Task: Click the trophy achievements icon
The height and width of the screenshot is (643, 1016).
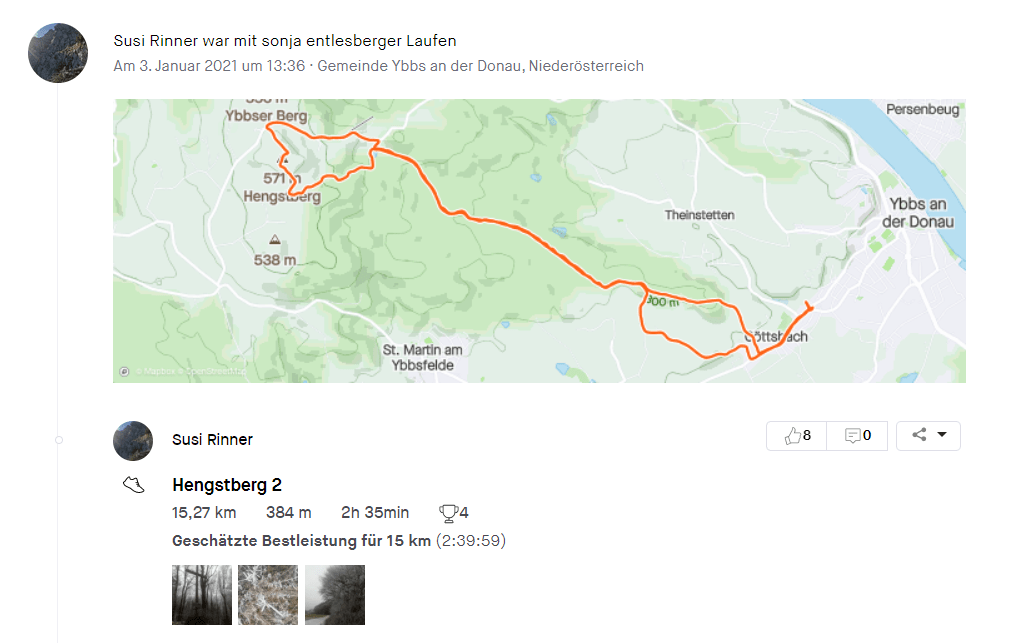Action: pyautogui.click(x=448, y=513)
